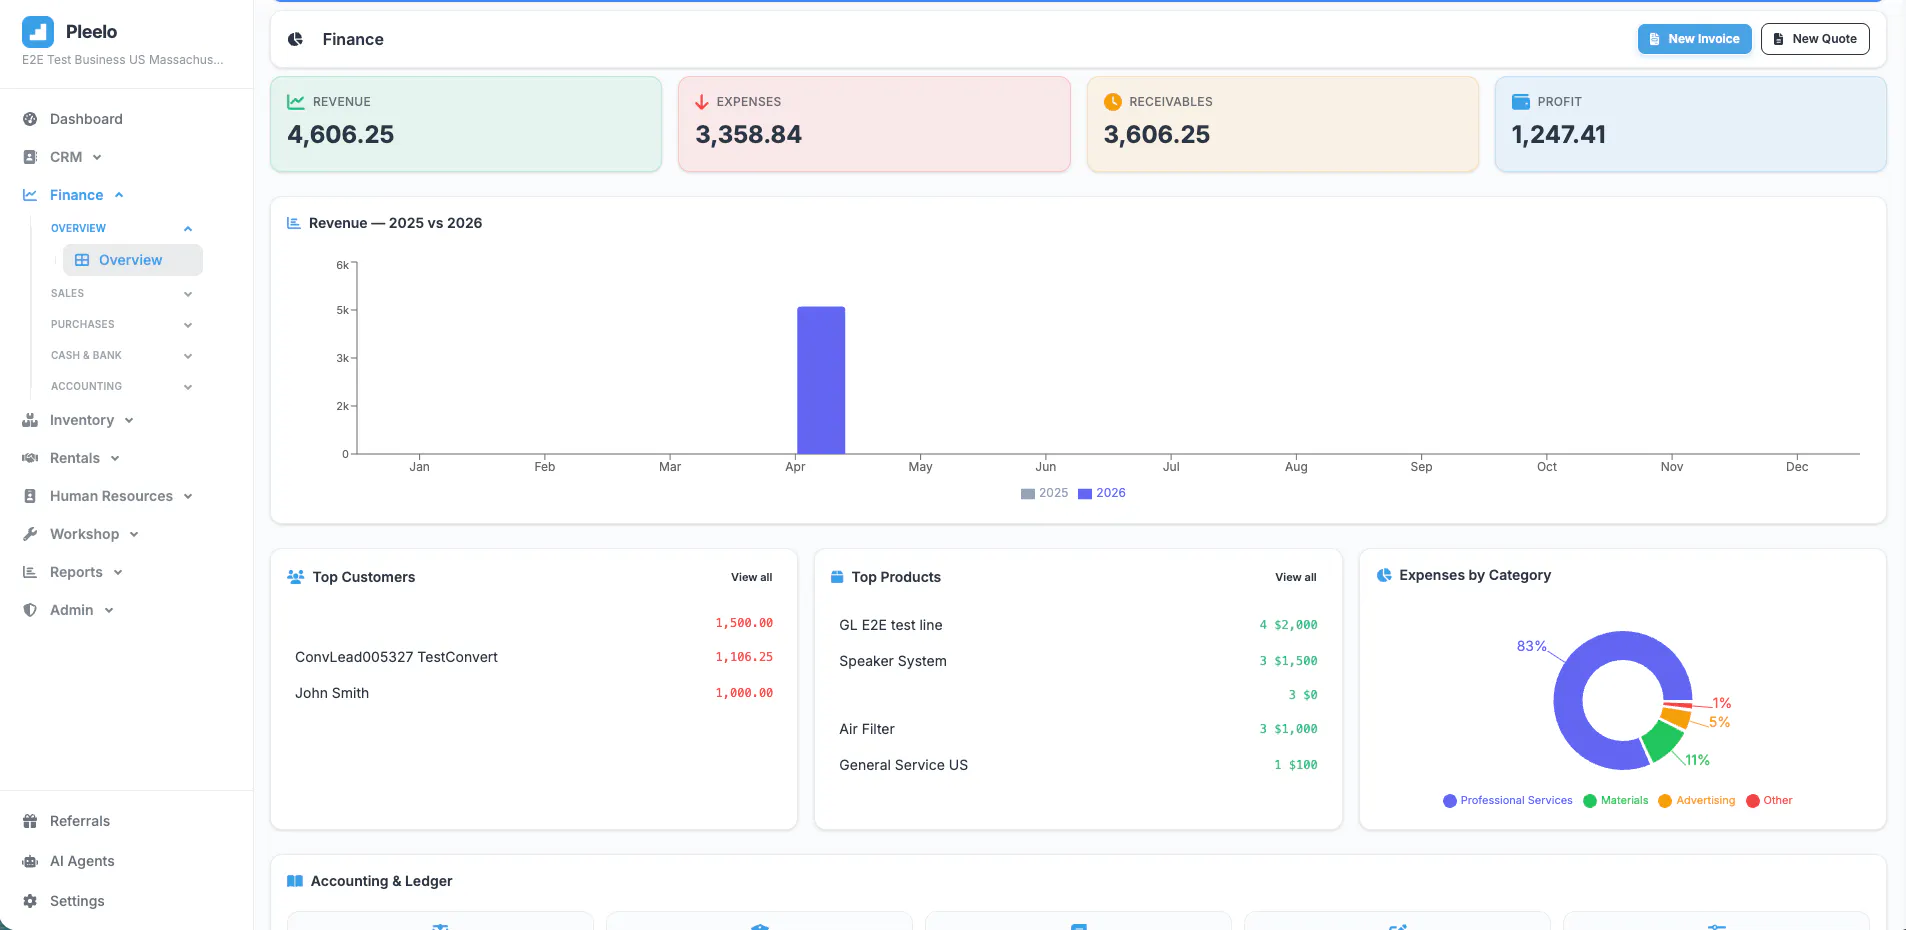Image resolution: width=1906 pixels, height=930 pixels.
Task: Click the Settings gear icon
Action: click(30, 901)
